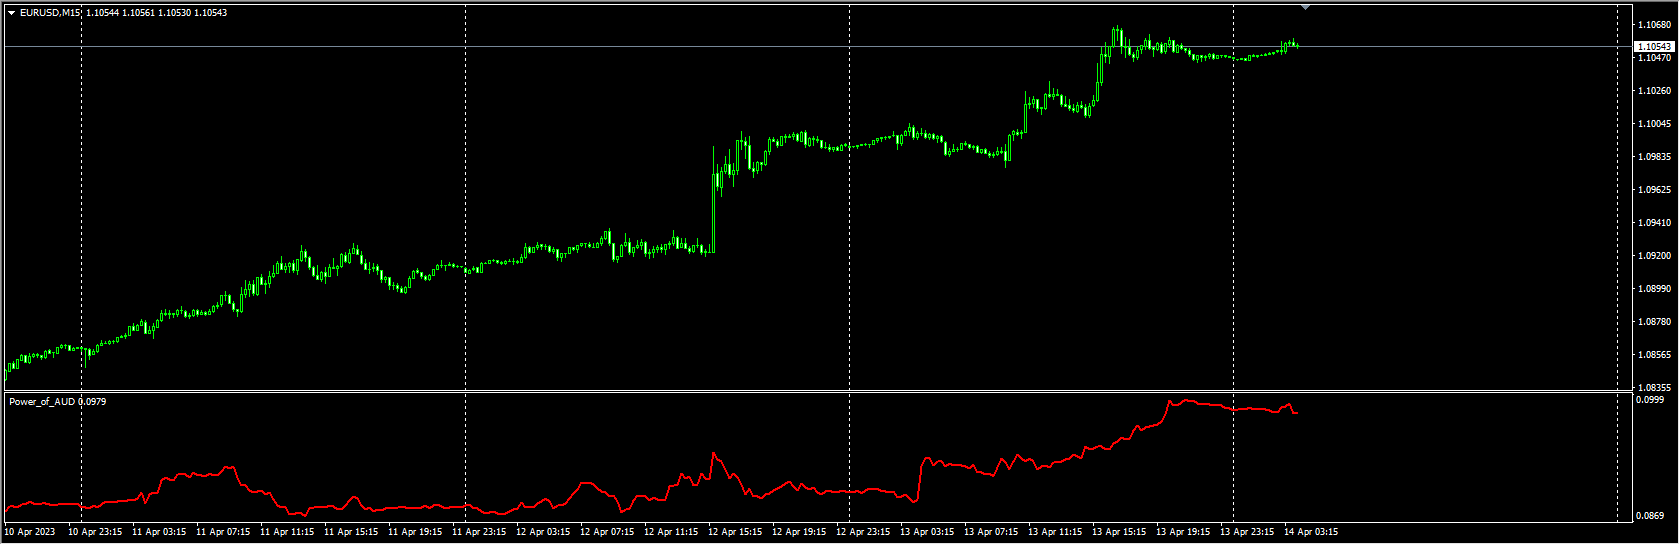Click price scale value 1.10470
The width and height of the screenshot is (1680, 545).
[x=1654, y=58]
